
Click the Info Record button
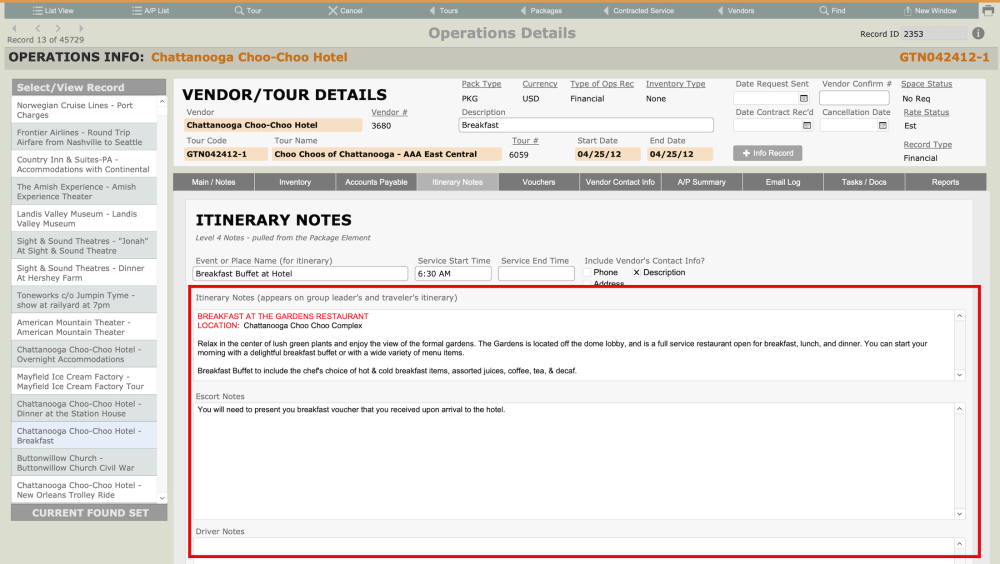[x=767, y=153]
